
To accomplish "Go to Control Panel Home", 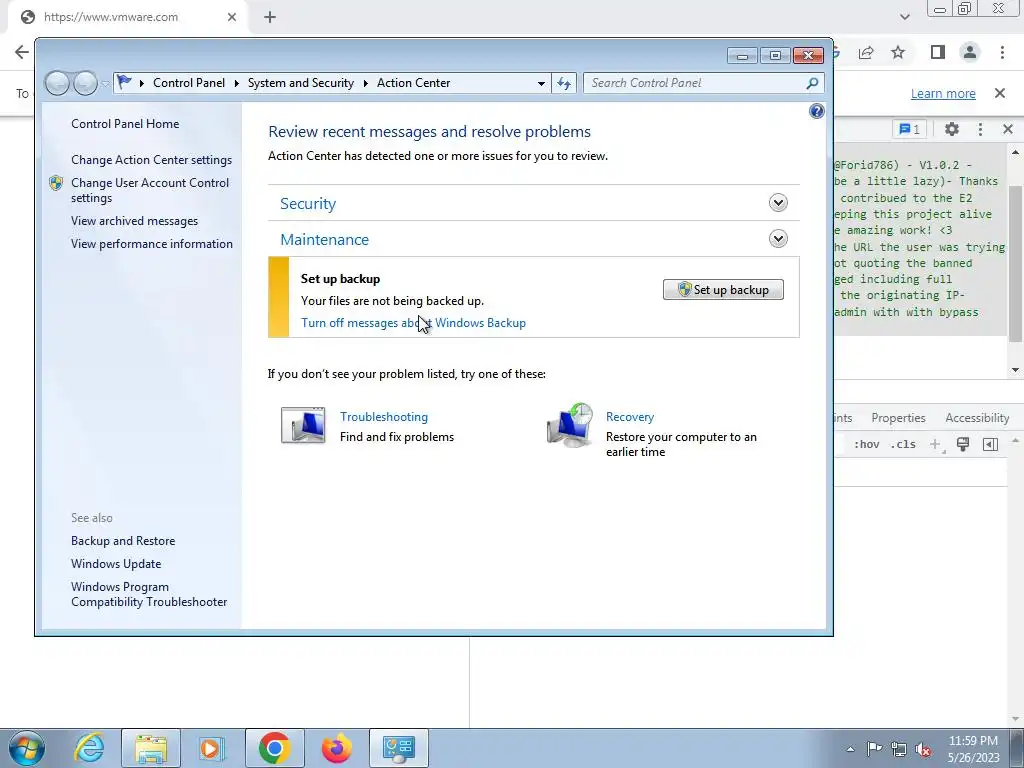I will [x=125, y=123].
